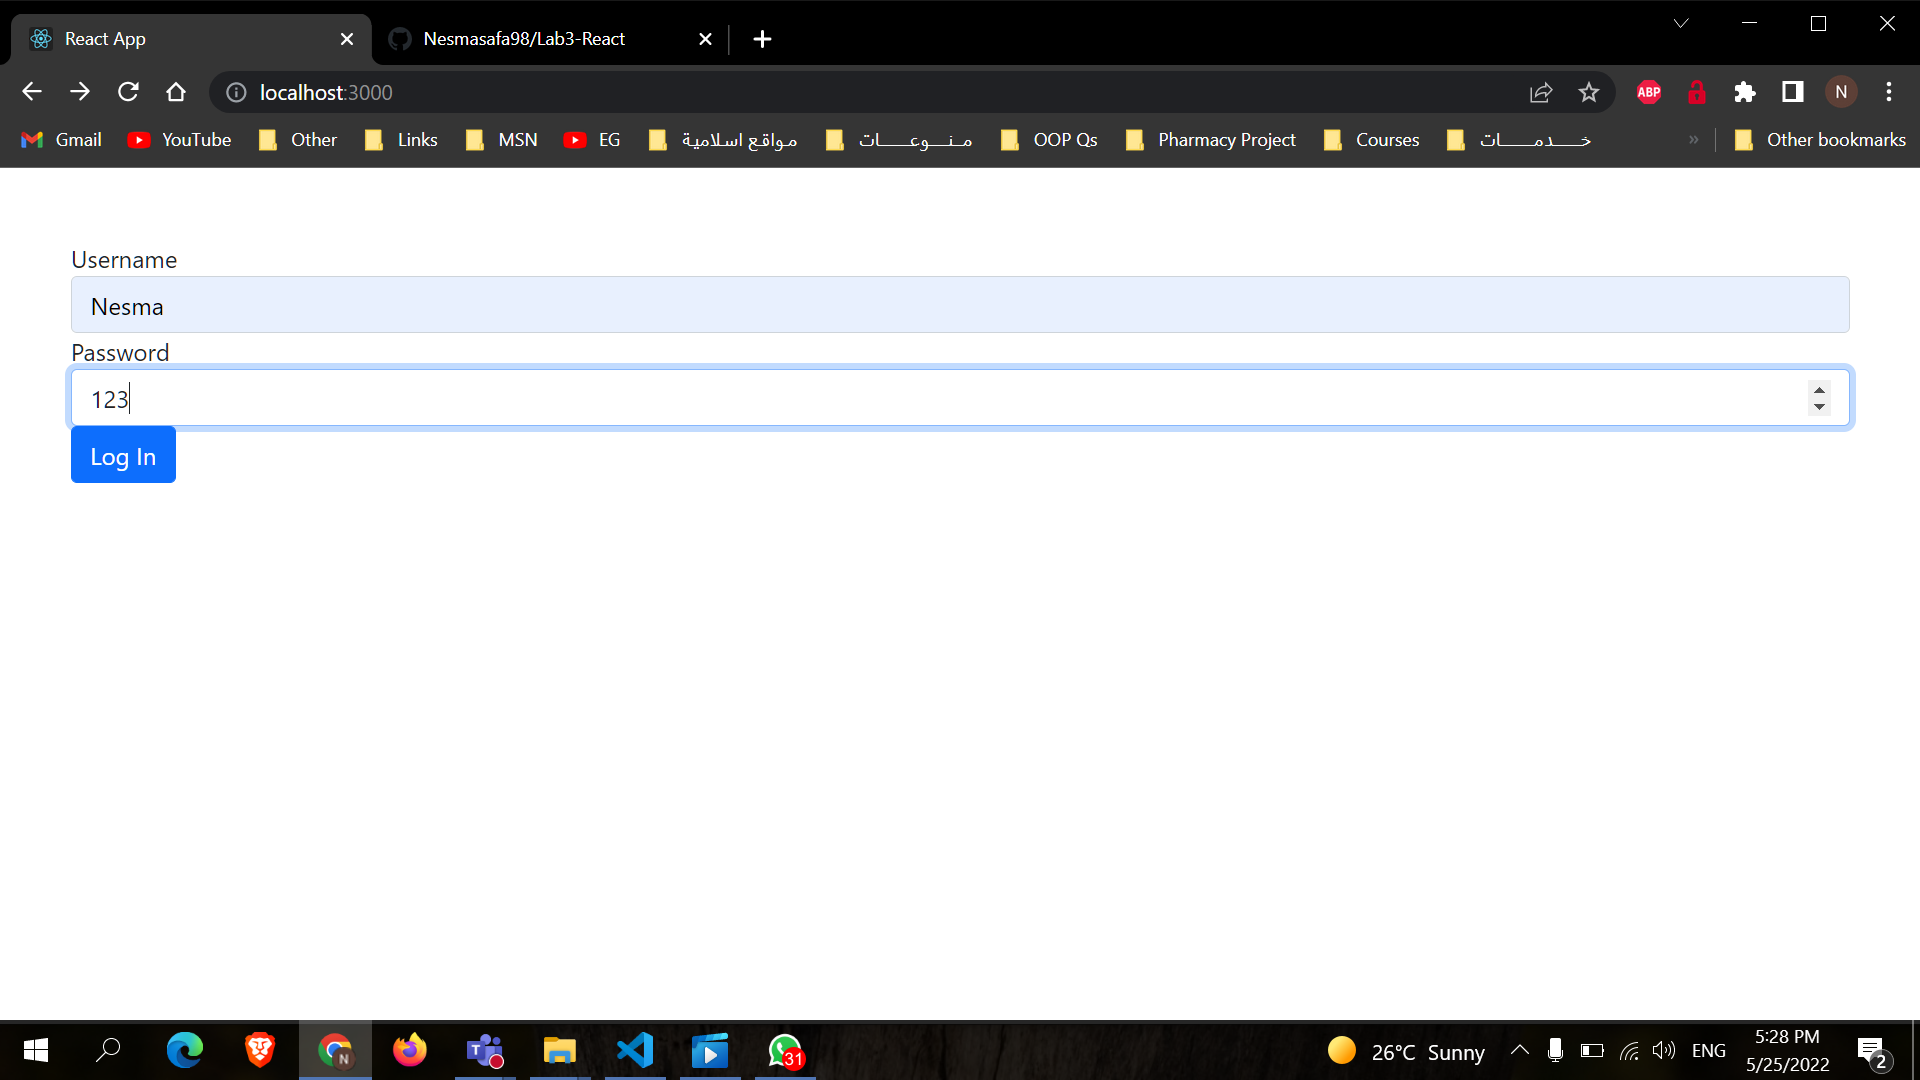Screen dimensions: 1920x1080
Task: Open a new browser tab
Action: point(762,39)
